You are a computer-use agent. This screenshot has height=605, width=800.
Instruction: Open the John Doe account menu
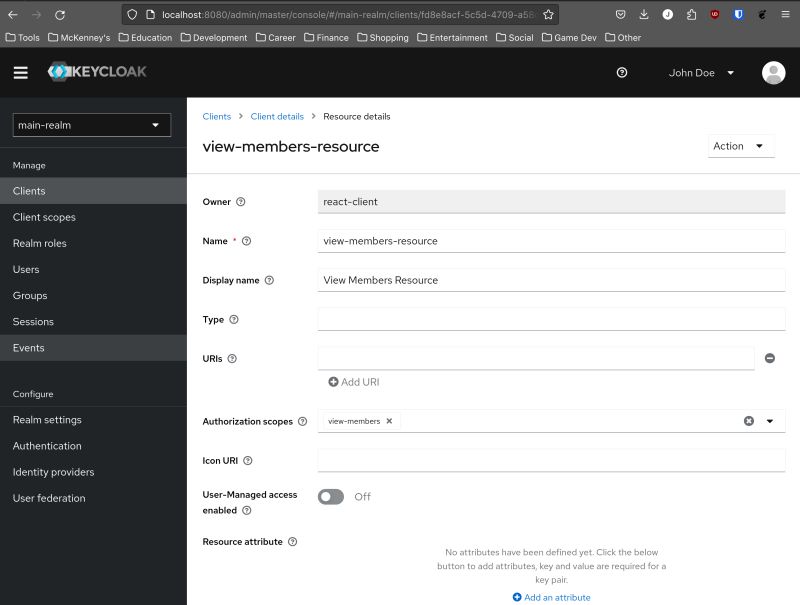706,72
